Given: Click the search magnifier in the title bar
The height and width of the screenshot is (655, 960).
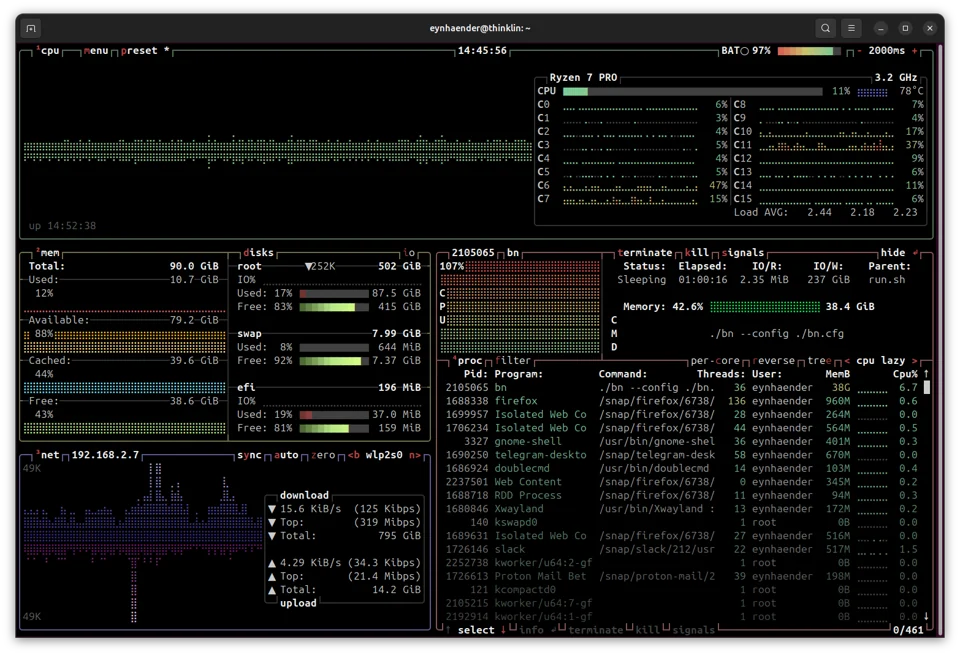Looking at the screenshot, I should click(825, 28).
